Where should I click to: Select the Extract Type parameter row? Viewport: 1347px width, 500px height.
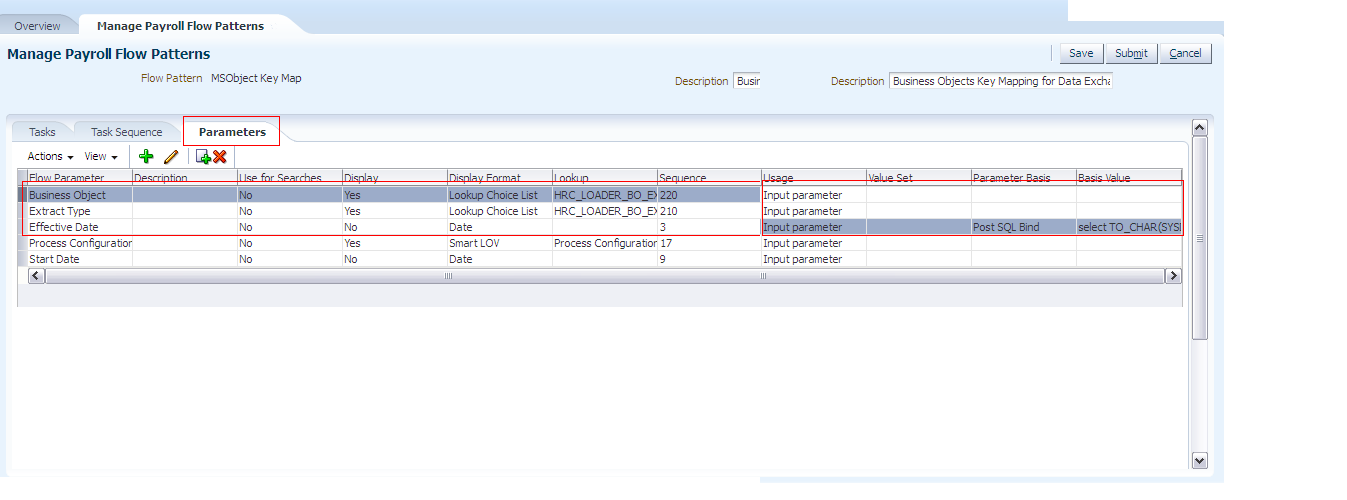coord(600,211)
